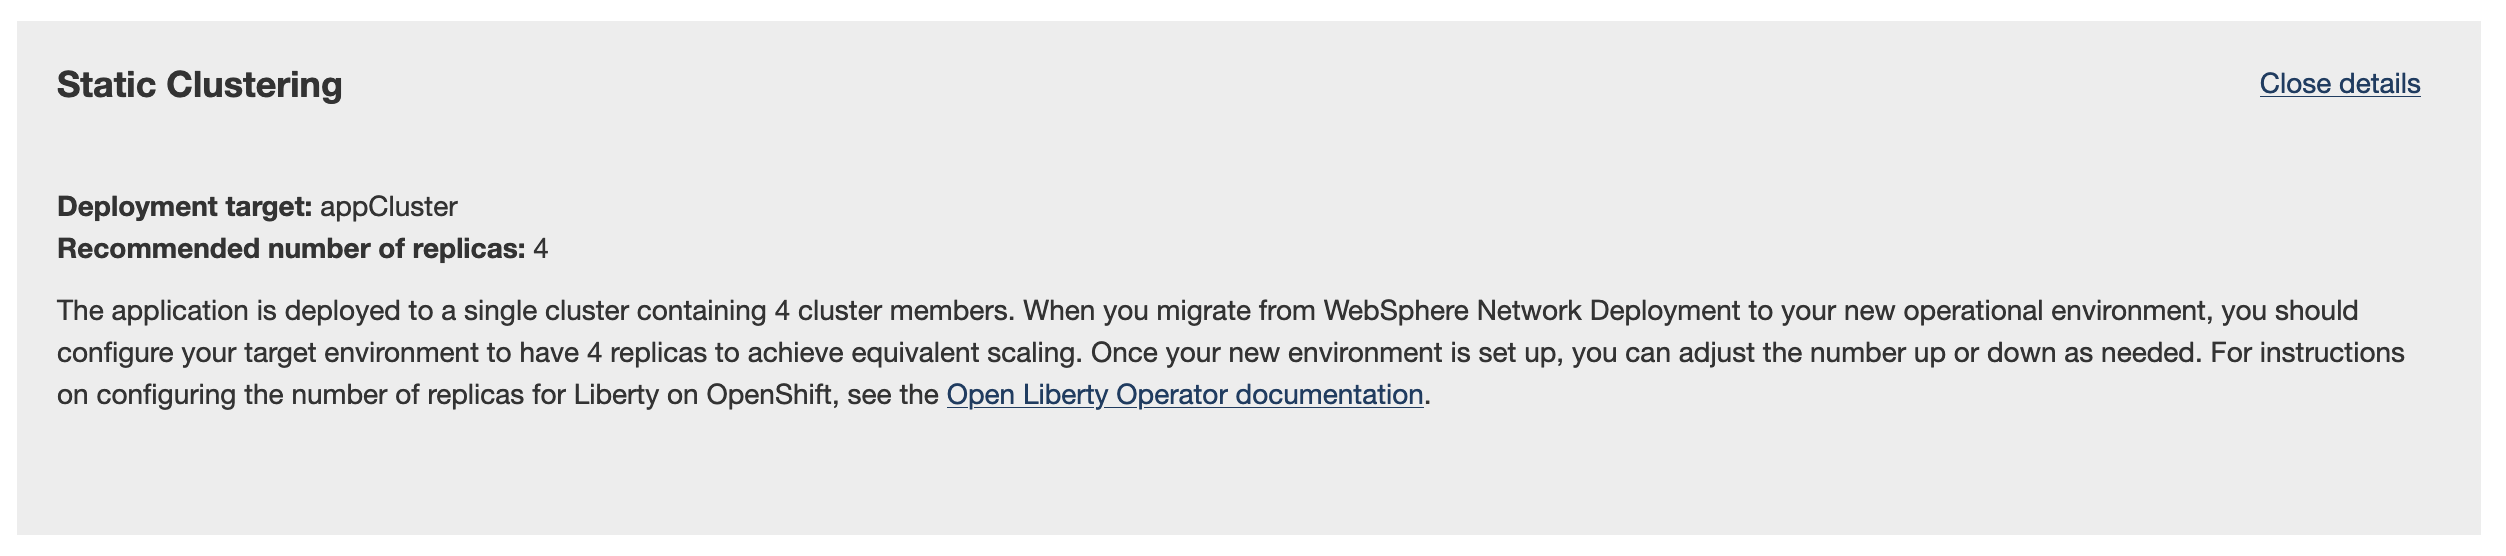Click the words WebSphere Network Deployment
Screen dimensions: 2506x556
point(1531,311)
